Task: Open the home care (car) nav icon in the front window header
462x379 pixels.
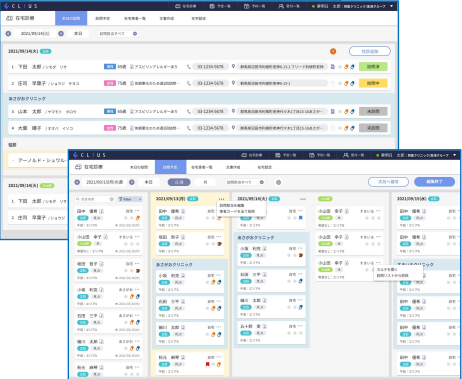Action: click(x=244, y=155)
